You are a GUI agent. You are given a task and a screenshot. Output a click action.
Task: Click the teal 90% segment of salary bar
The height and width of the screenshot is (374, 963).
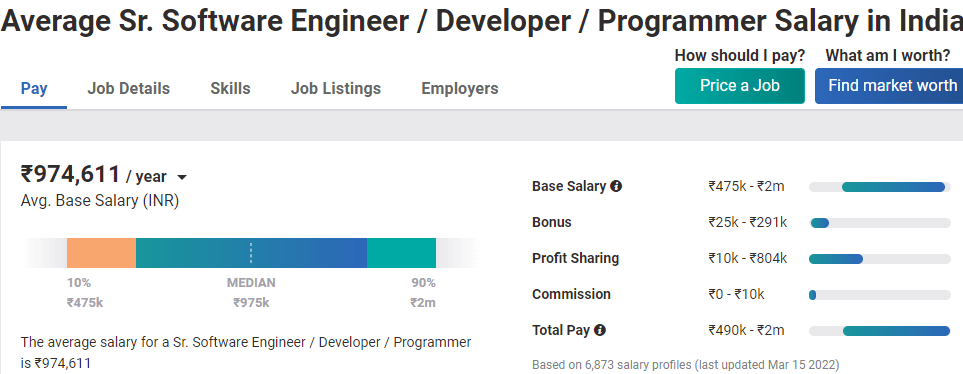tap(401, 253)
